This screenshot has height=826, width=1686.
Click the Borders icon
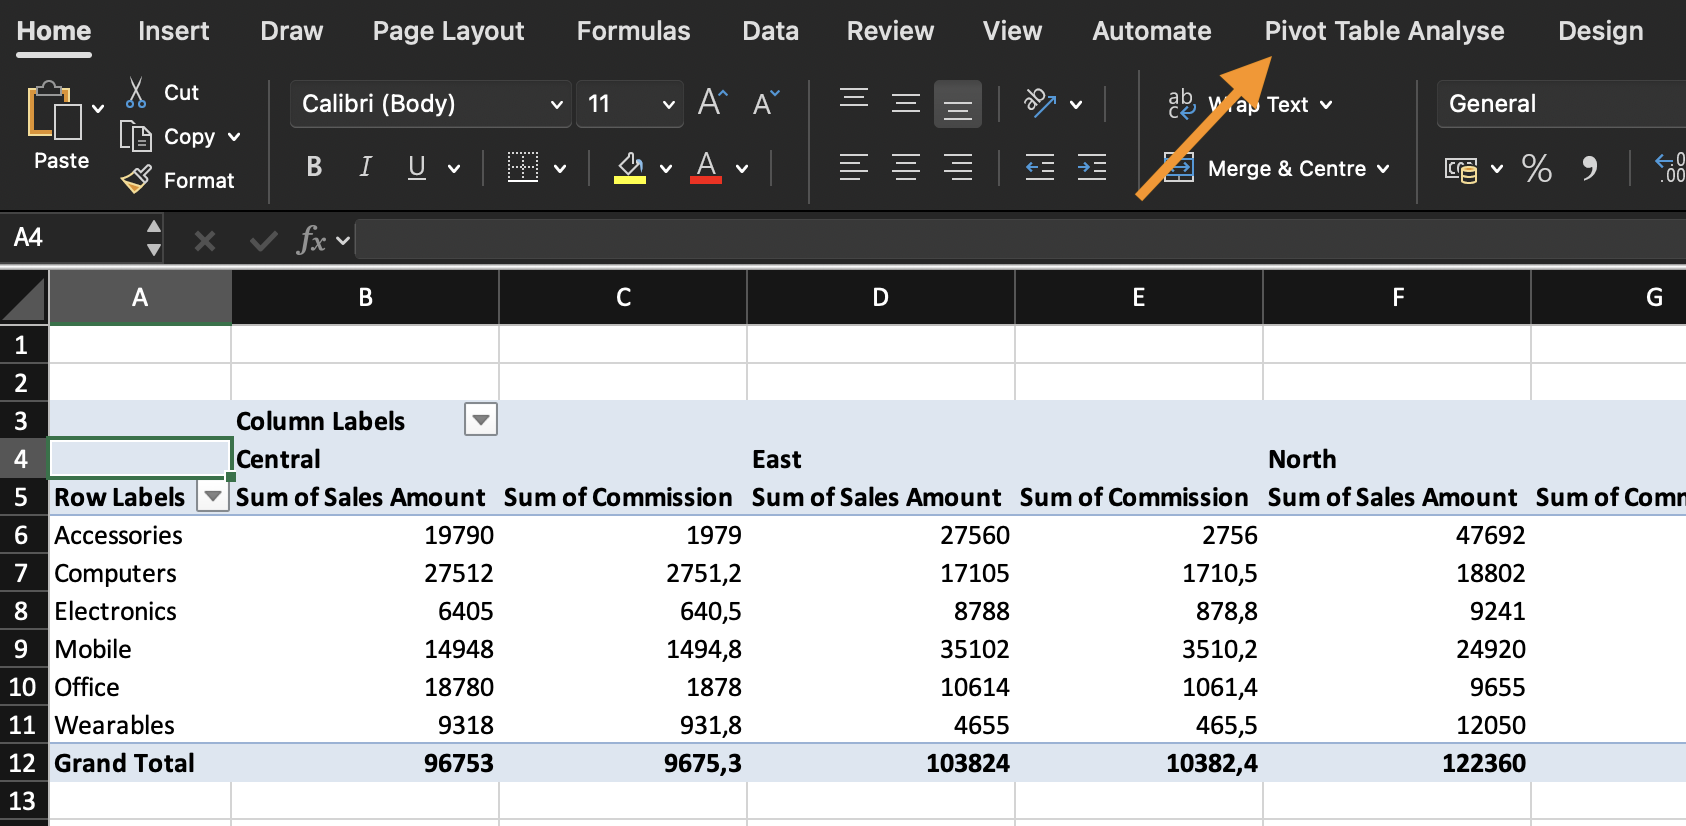[x=523, y=168]
